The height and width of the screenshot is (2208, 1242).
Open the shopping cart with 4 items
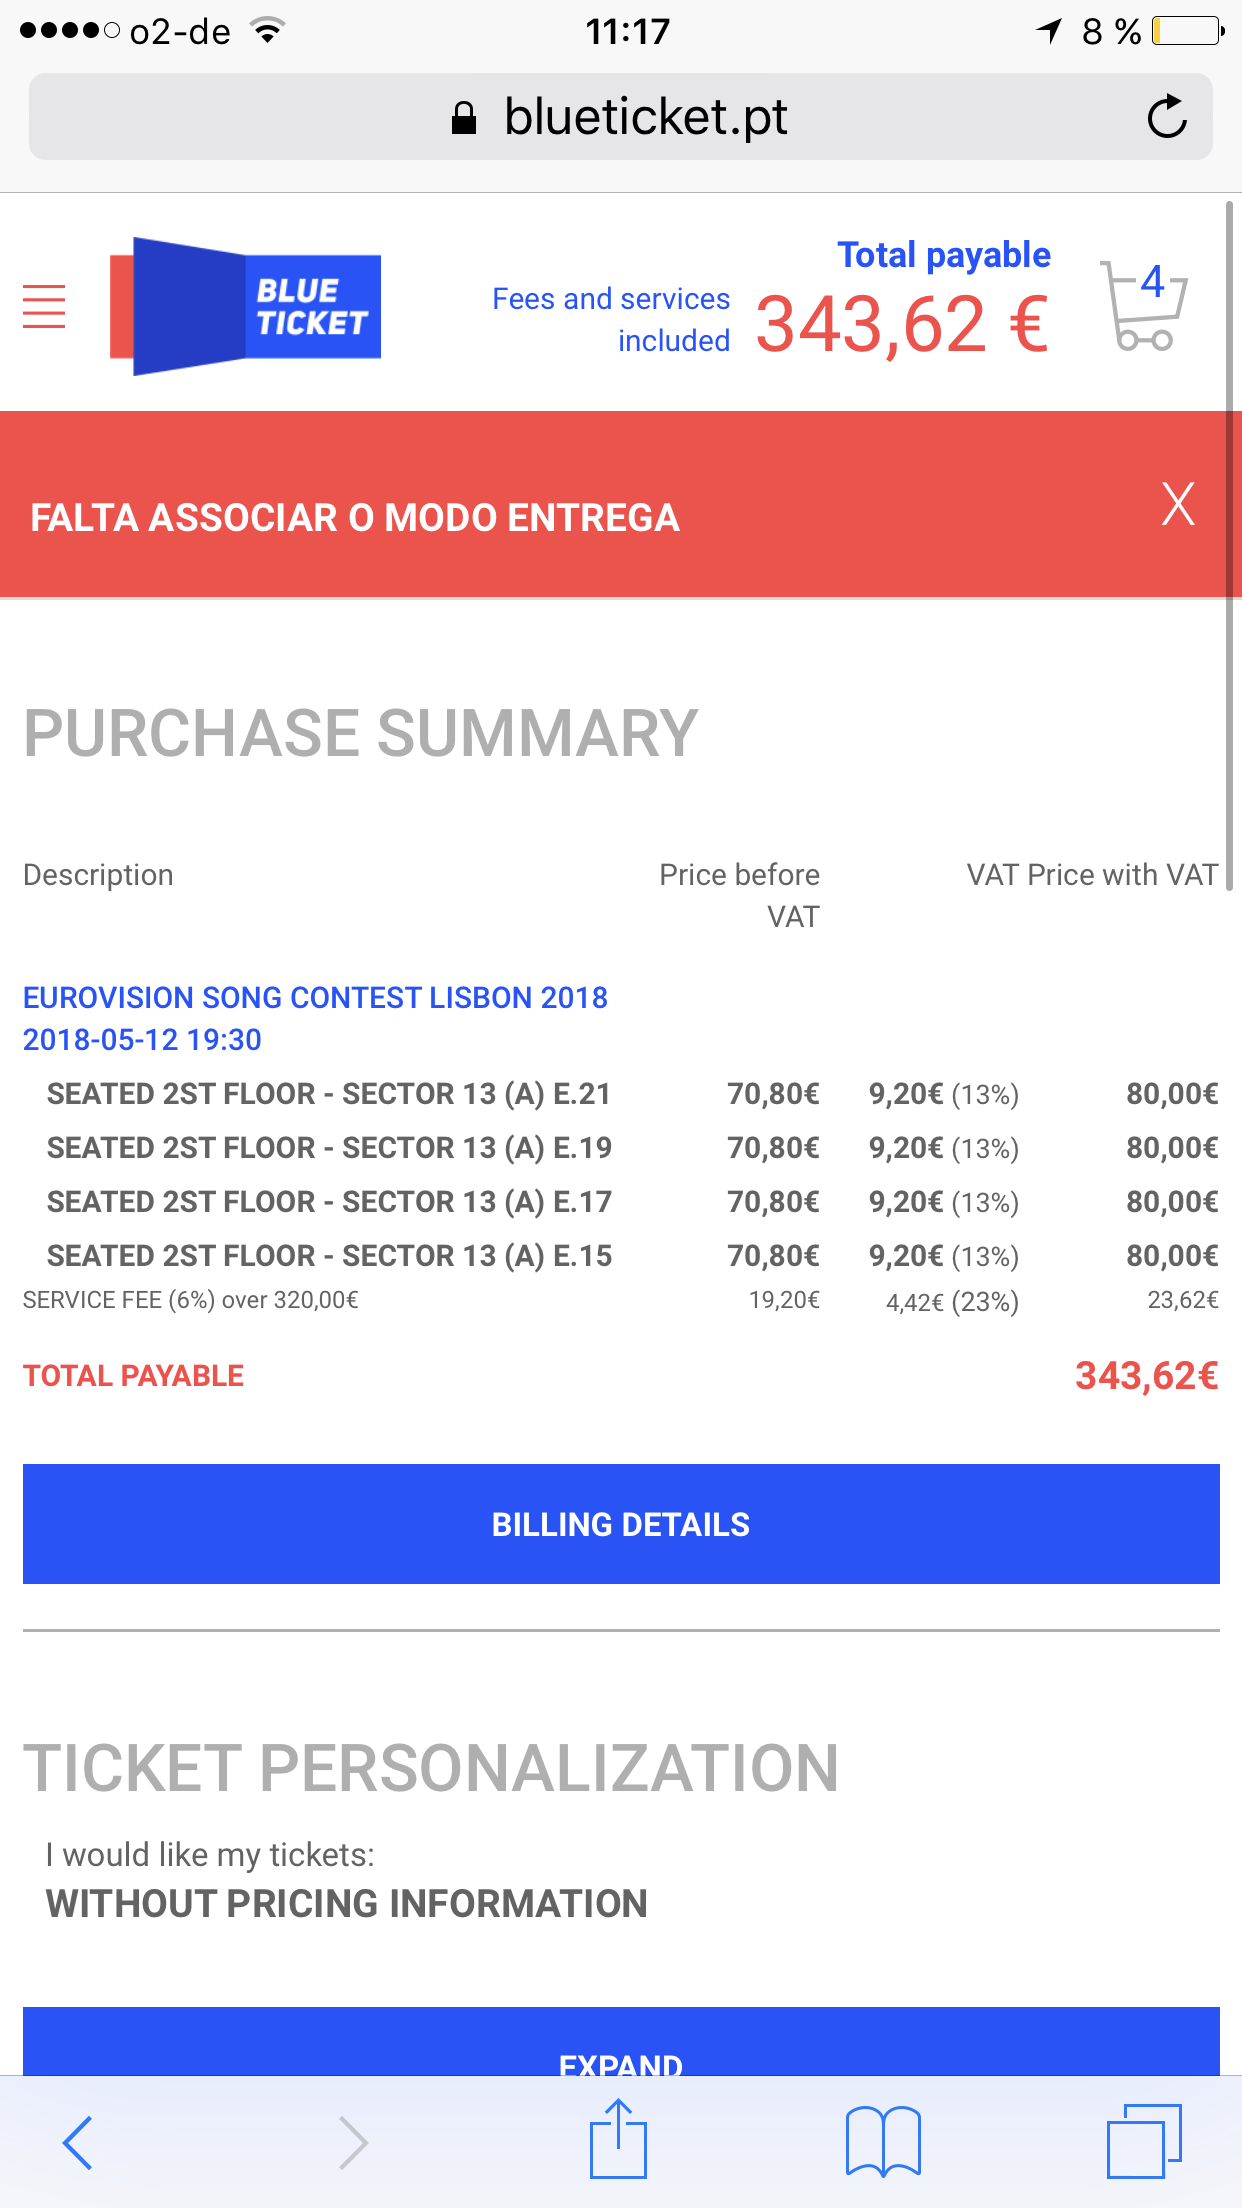(x=1144, y=306)
